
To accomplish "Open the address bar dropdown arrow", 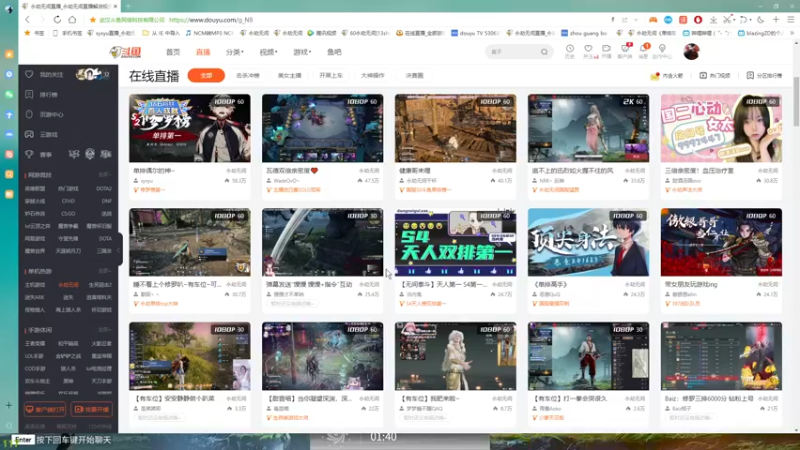I will (636, 20).
